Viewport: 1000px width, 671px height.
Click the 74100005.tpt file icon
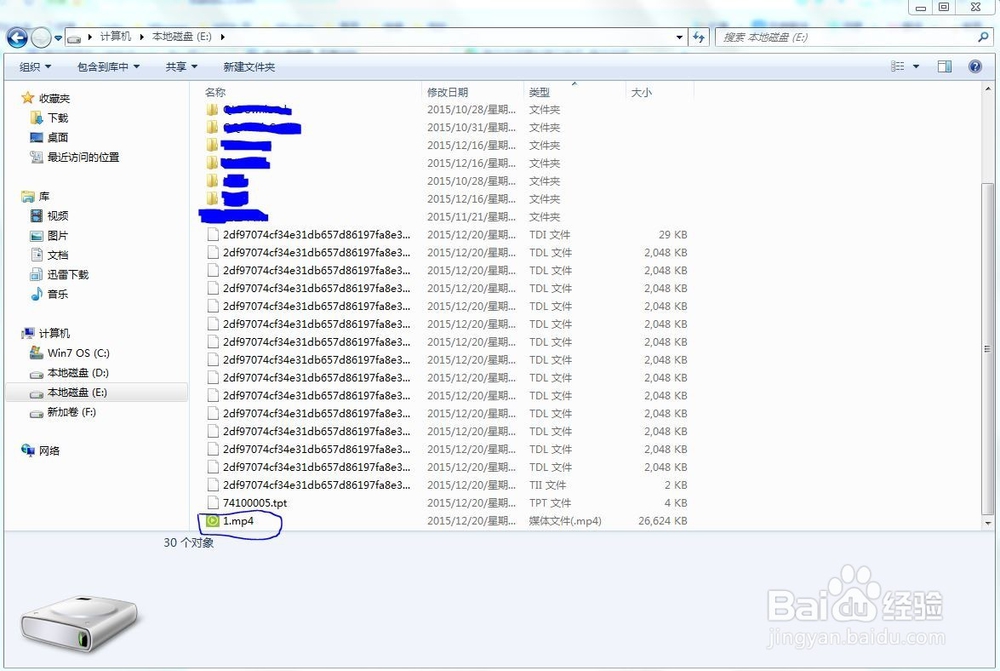click(212, 503)
